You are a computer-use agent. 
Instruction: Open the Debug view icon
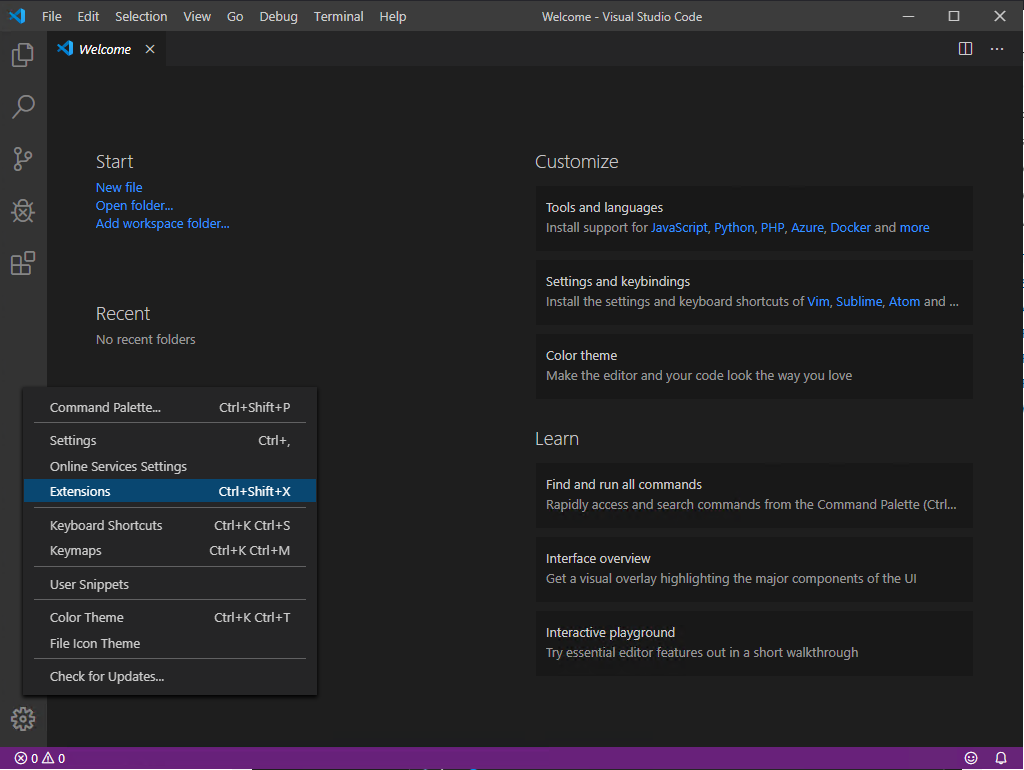click(x=22, y=211)
